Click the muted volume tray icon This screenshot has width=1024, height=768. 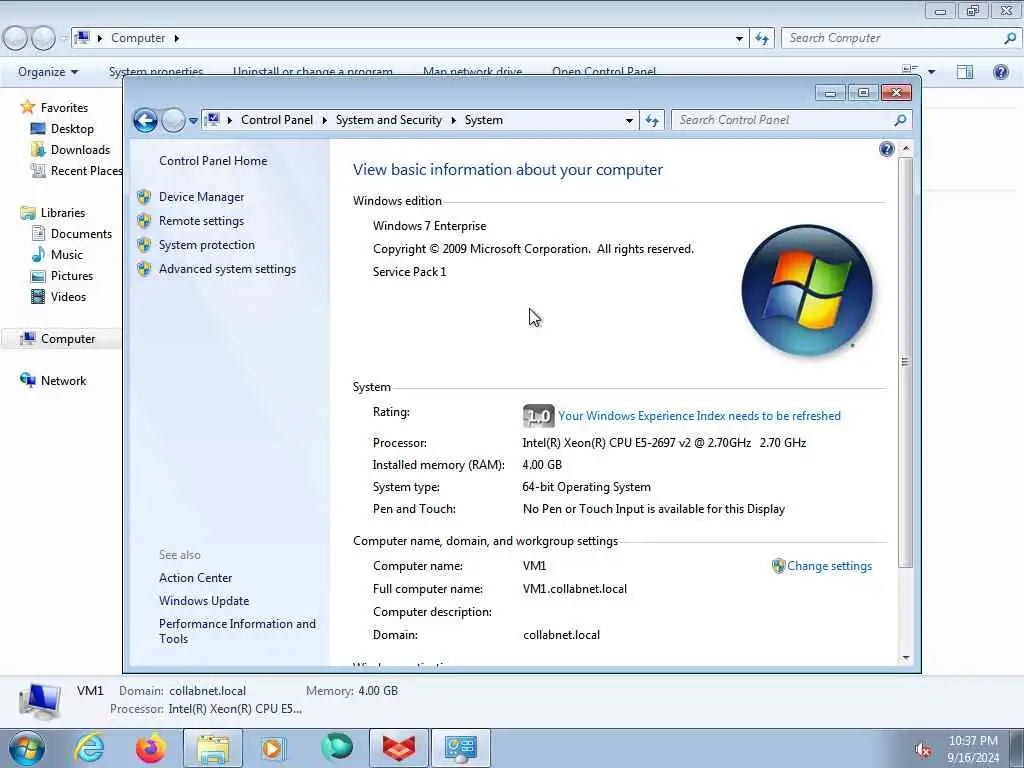923,750
